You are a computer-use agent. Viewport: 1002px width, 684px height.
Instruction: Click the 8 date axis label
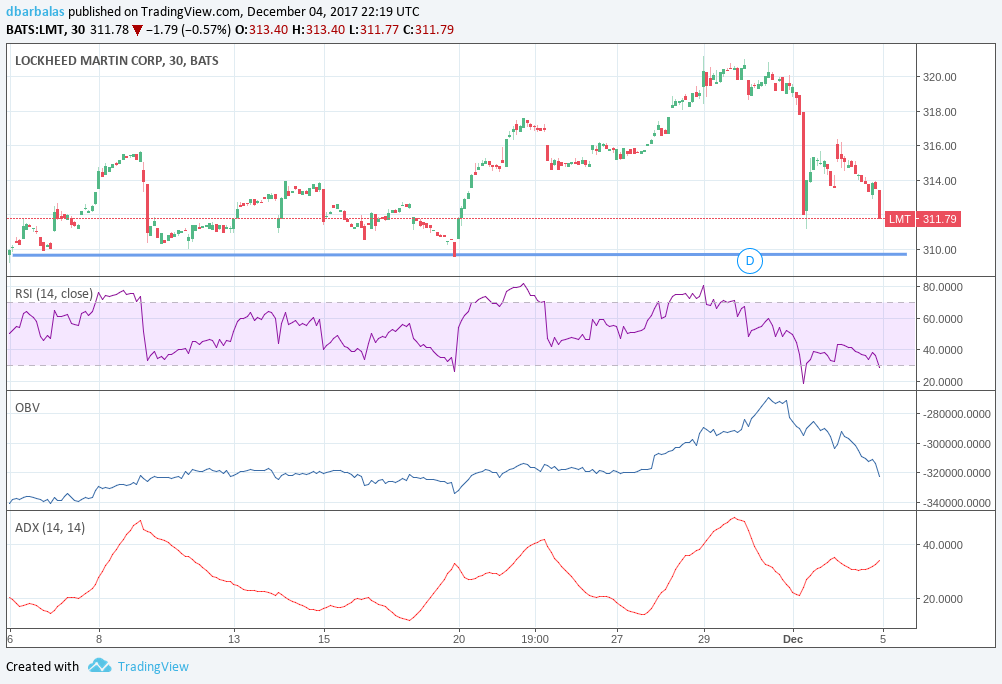(x=99, y=639)
